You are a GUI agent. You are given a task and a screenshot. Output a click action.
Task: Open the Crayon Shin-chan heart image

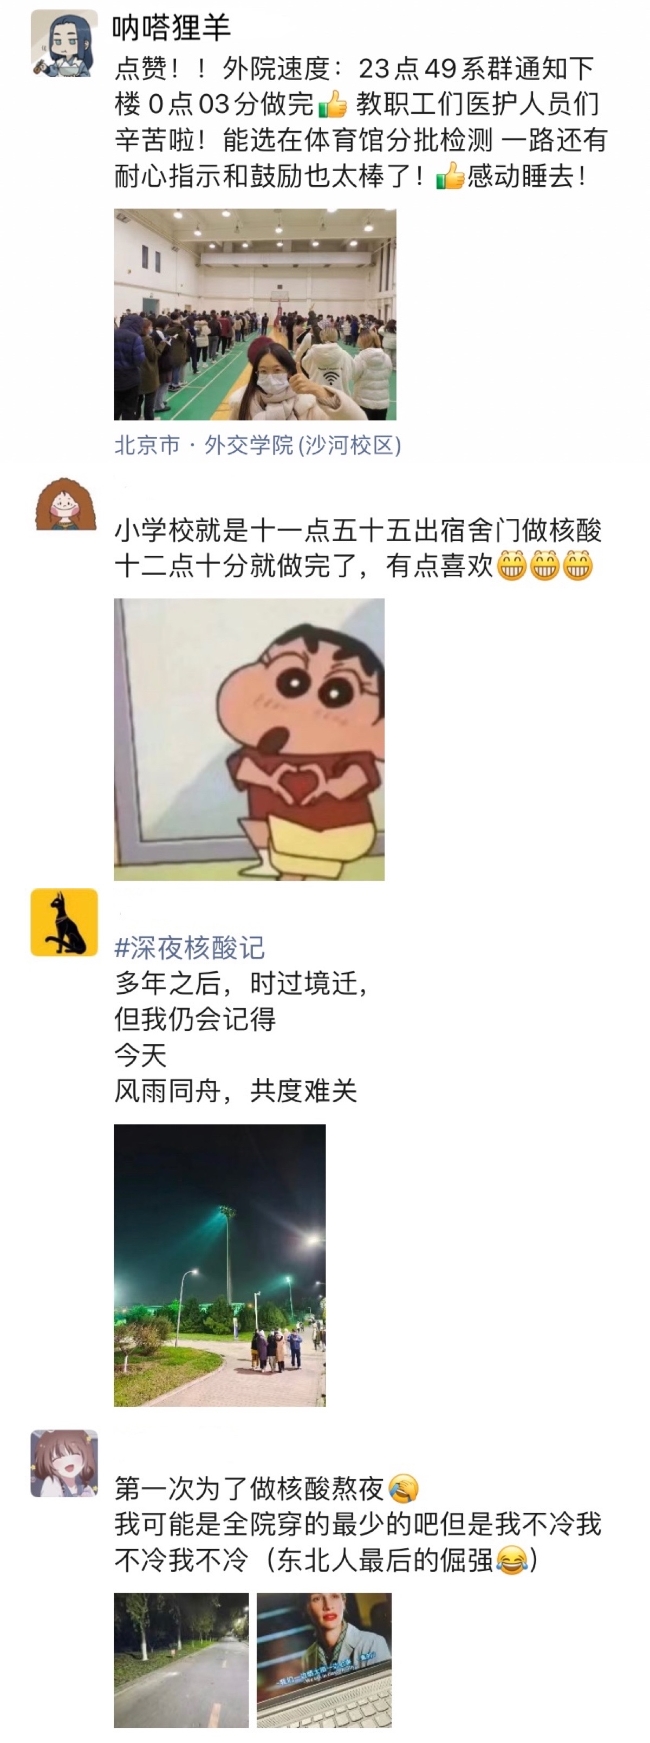249,739
